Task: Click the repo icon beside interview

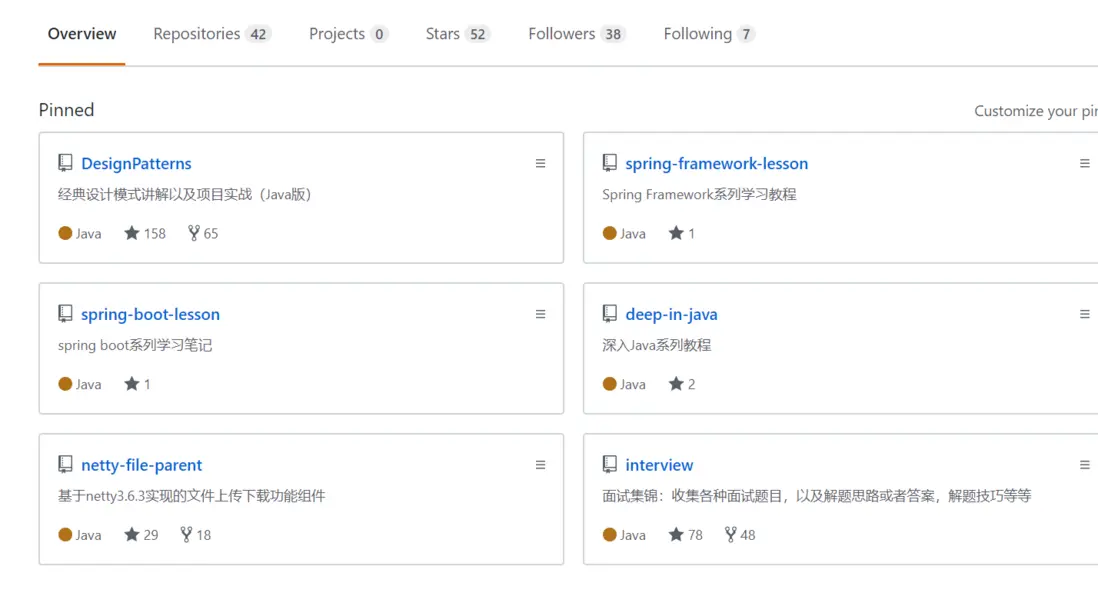Action: pyautogui.click(x=610, y=464)
